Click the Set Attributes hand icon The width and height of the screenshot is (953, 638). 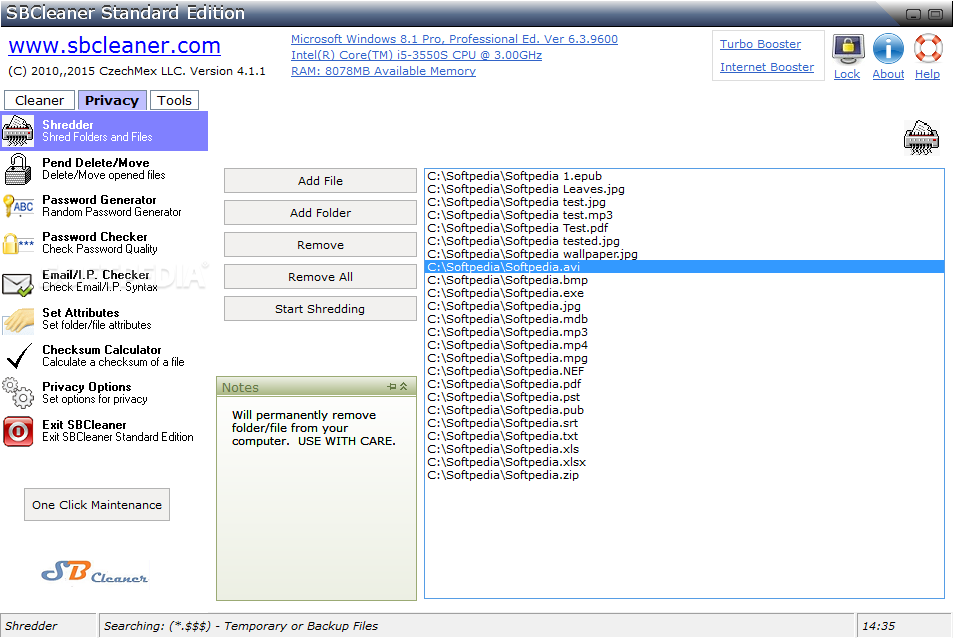point(18,320)
